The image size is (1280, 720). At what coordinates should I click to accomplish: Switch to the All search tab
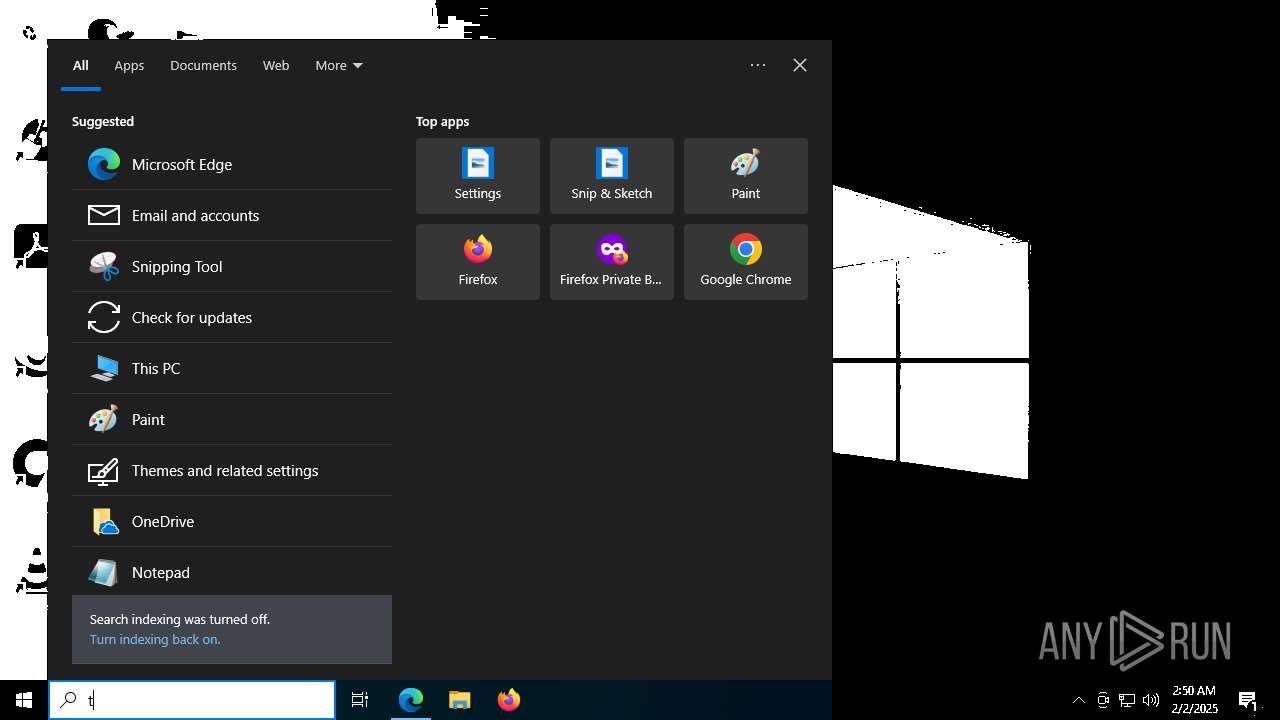pos(81,65)
